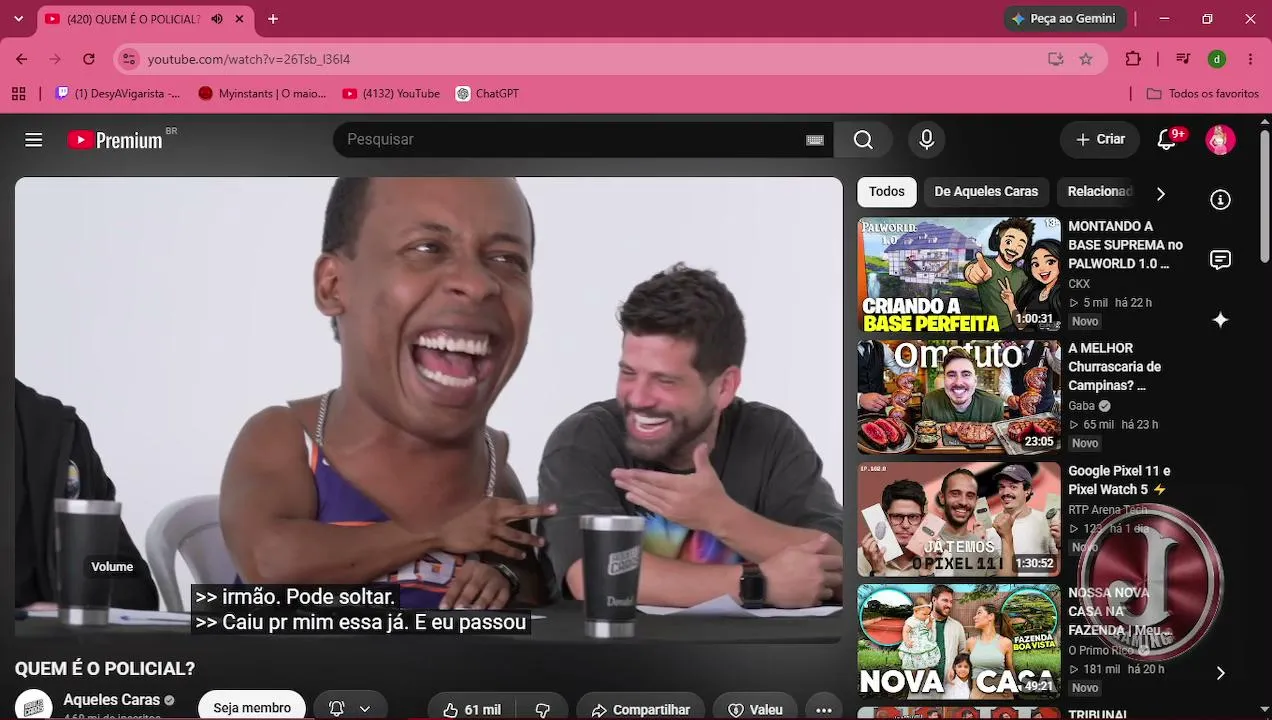Viewport: 1272px width, 720px height.
Task: Open the YouTube hamburger guide menu
Action: (x=34, y=140)
